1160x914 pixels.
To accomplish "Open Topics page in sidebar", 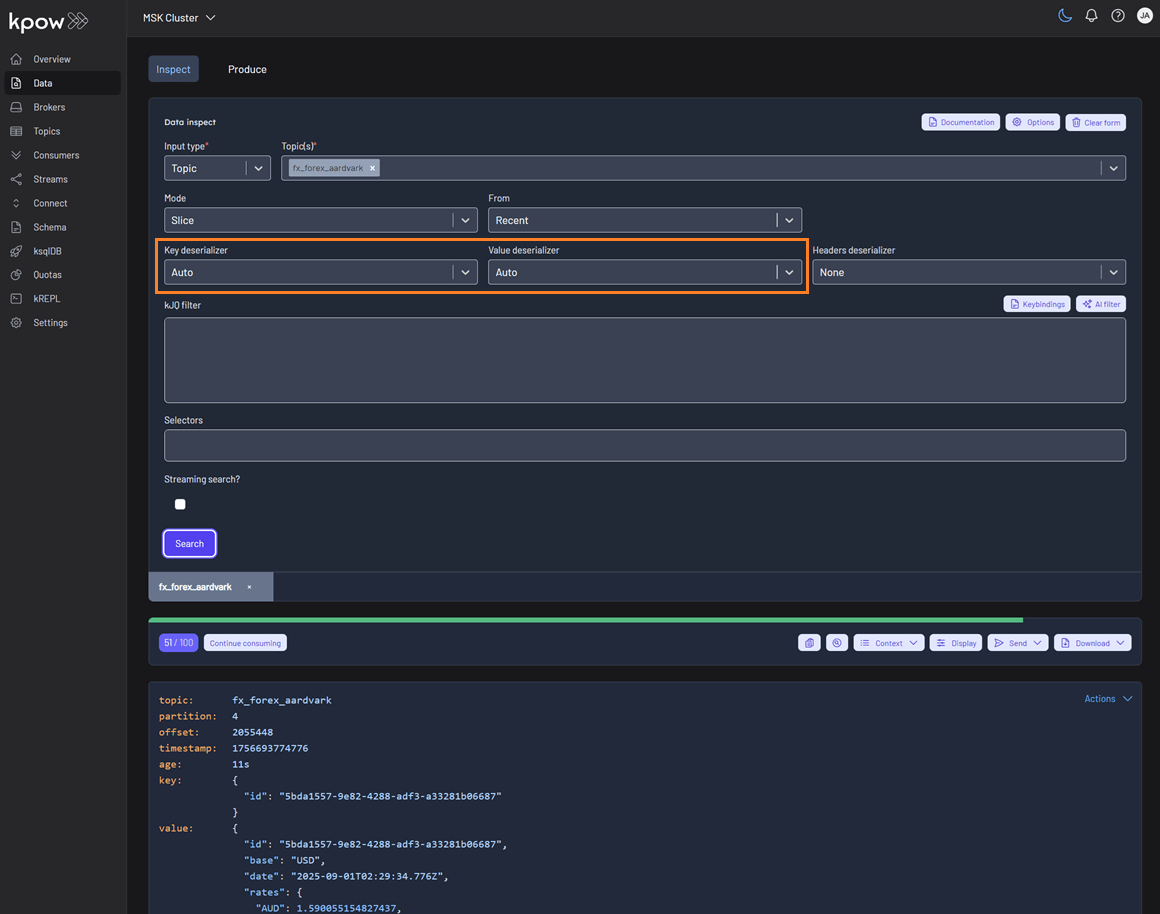I will [62, 131].
